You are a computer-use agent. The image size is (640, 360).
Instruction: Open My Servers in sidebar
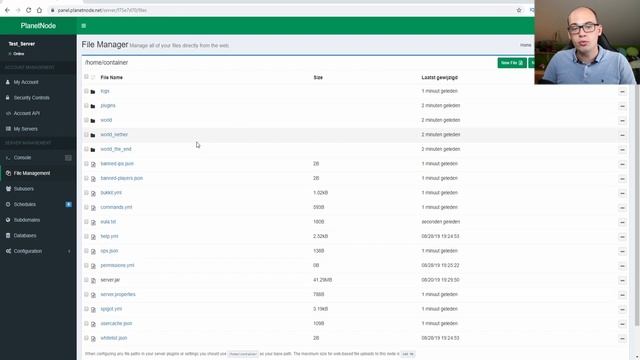pos(38,129)
